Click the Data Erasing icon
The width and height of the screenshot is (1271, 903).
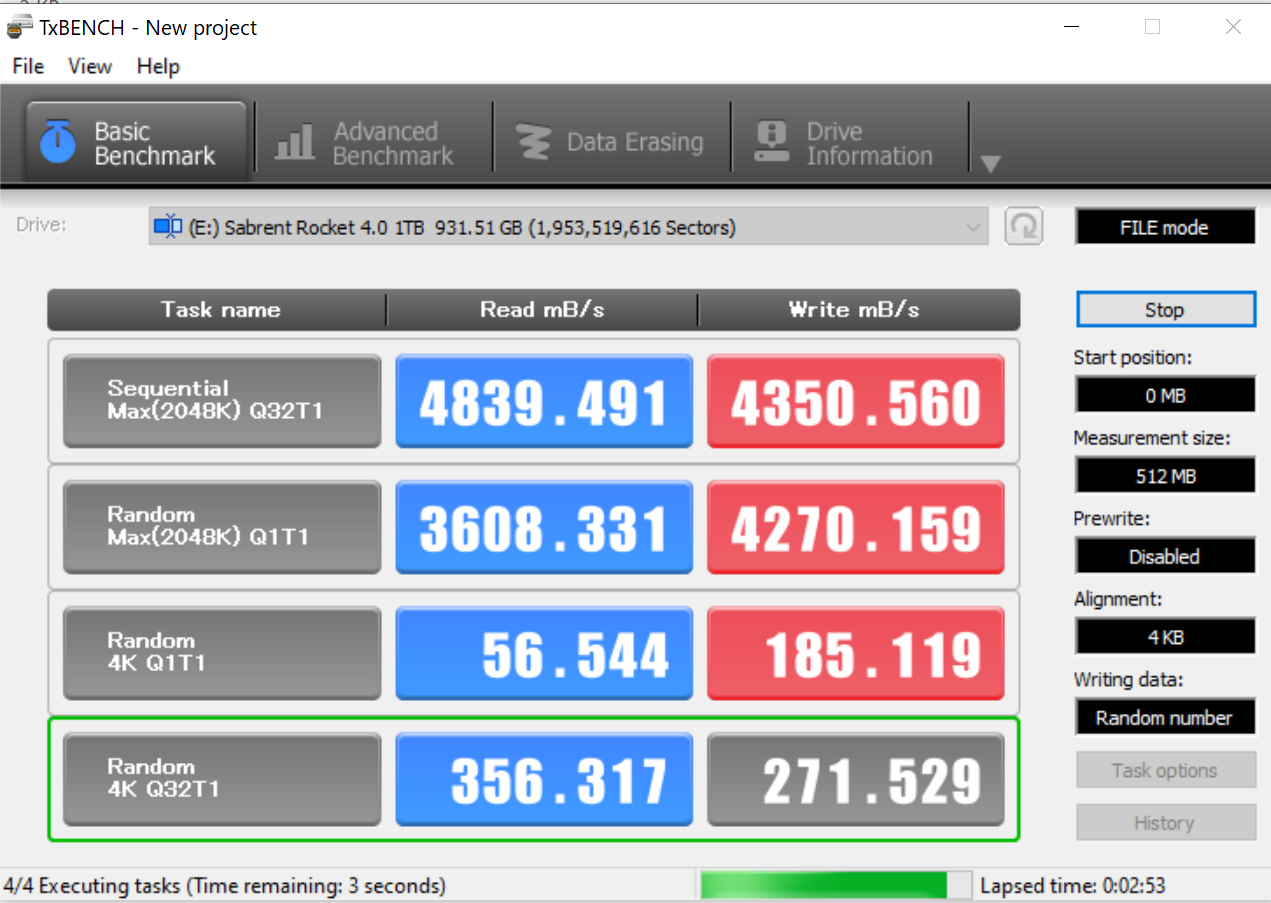coord(533,143)
